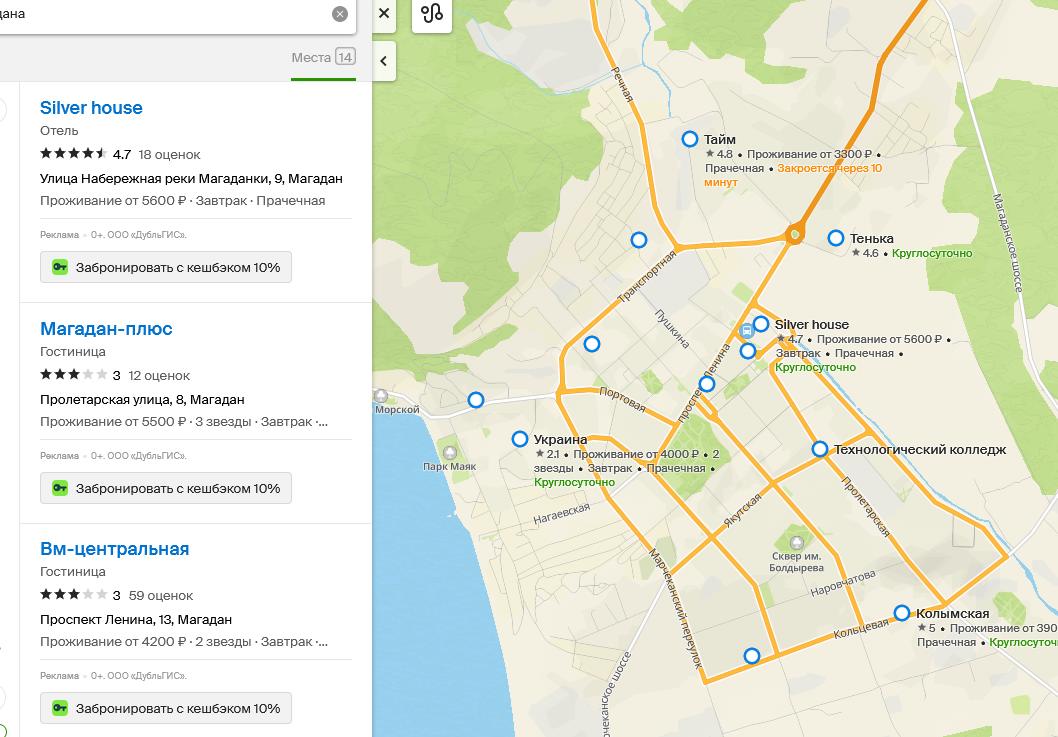This screenshot has height=737, width=1058.
Task: Click the 59 оценок rating count
Action: 161,595
